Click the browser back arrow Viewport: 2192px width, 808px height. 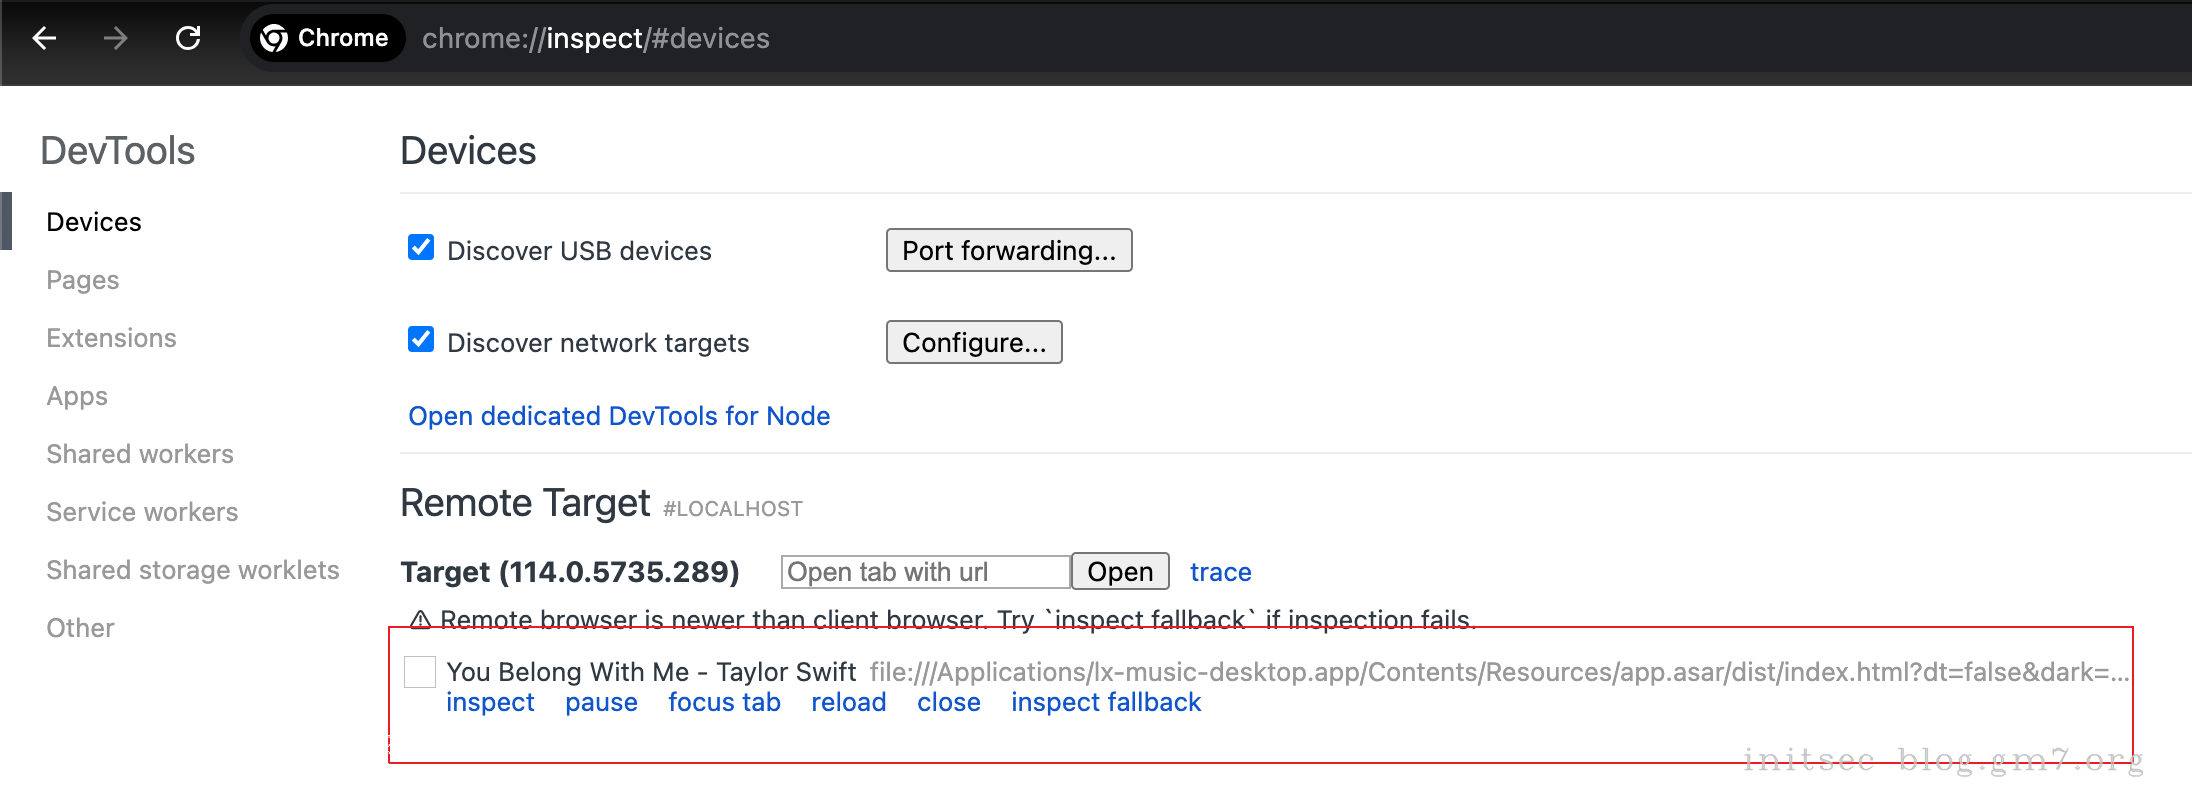(x=44, y=38)
